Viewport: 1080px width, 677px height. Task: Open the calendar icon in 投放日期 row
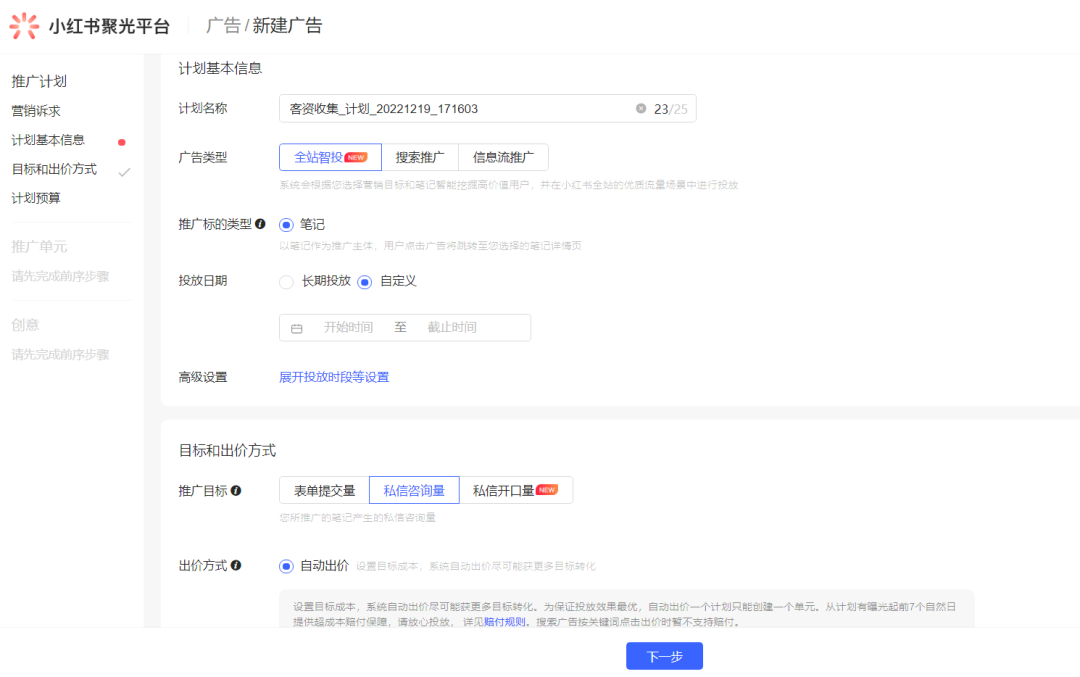tap(296, 327)
